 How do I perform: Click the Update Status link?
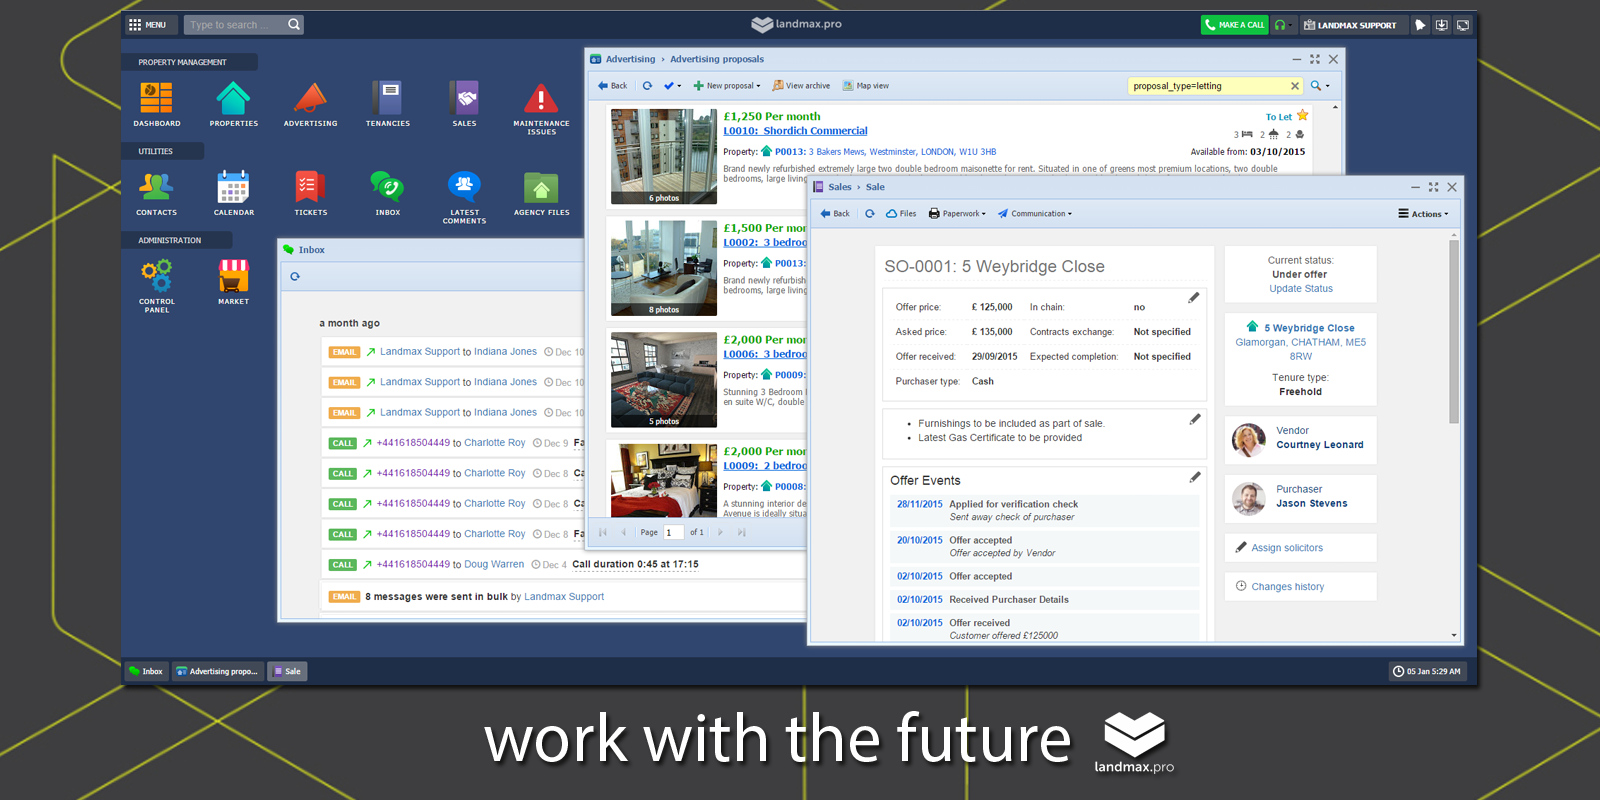pos(1300,289)
